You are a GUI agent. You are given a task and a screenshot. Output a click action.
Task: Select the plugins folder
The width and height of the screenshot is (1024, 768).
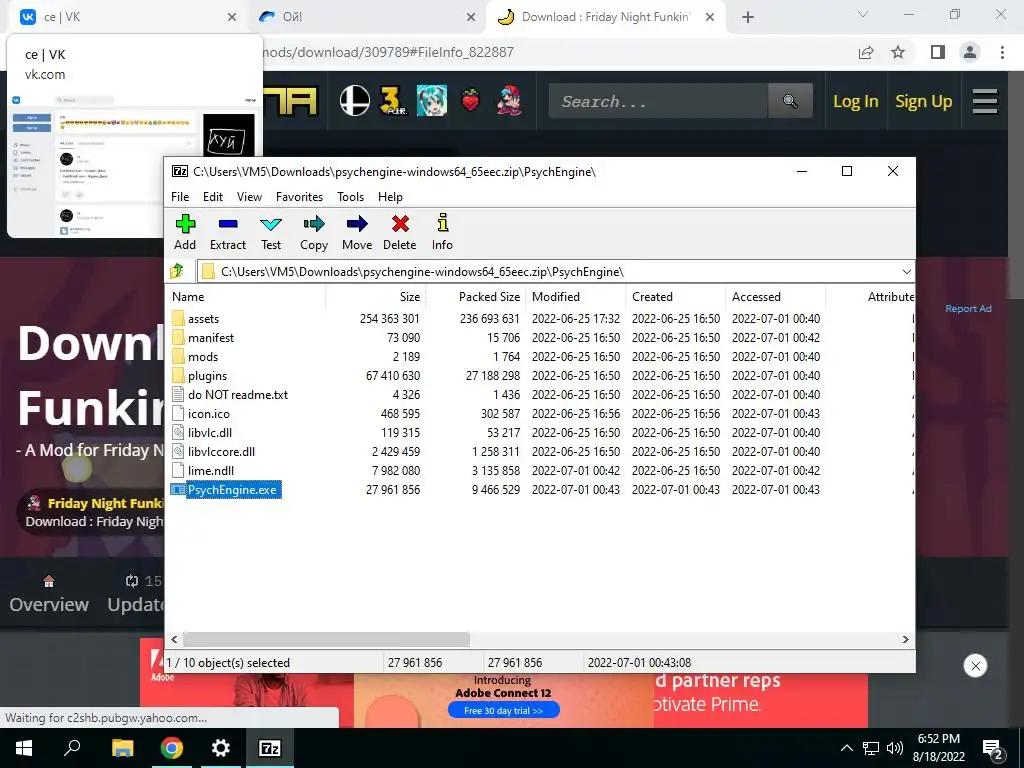click(207, 376)
